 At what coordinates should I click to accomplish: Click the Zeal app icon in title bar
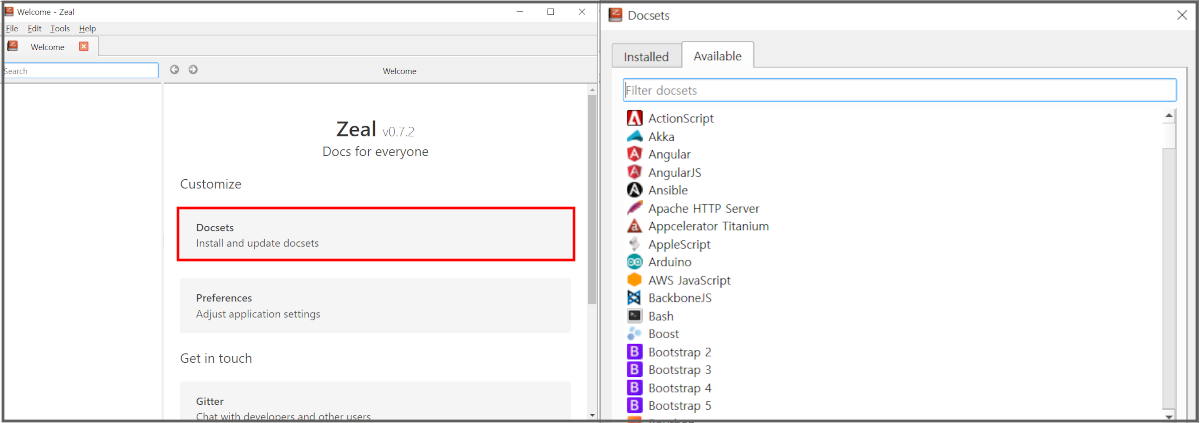(9, 11)
